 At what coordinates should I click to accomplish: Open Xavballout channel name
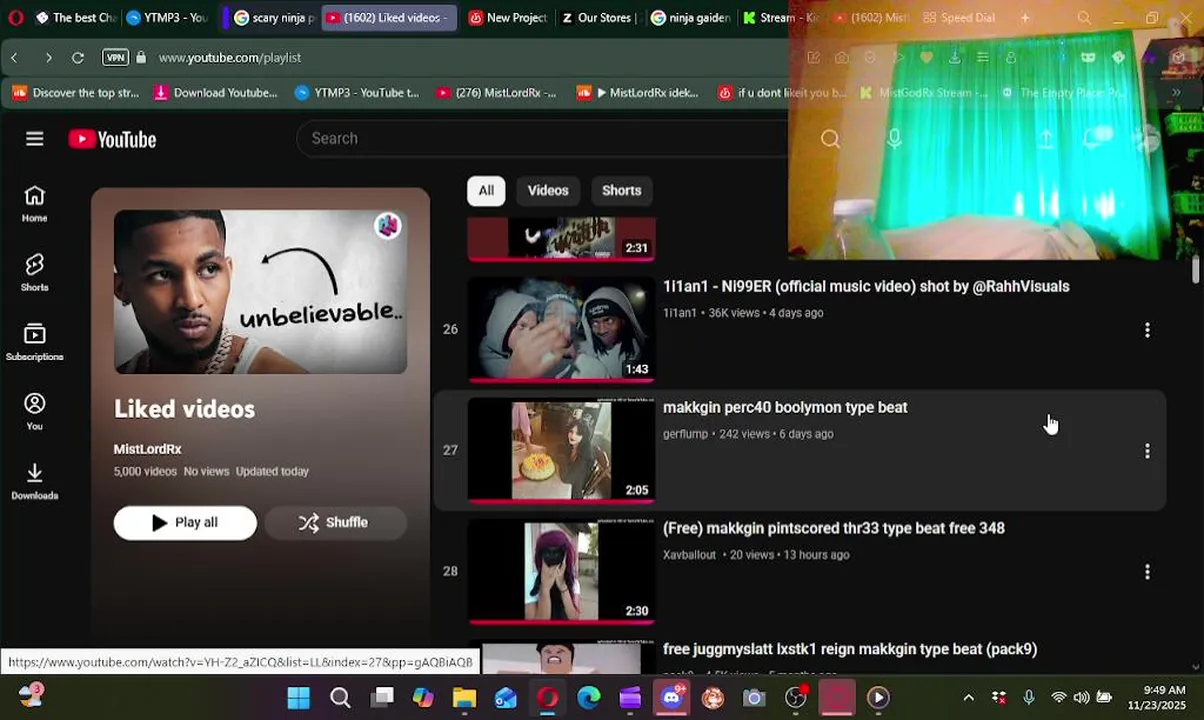pyautogui.click(x=689, y=555)
